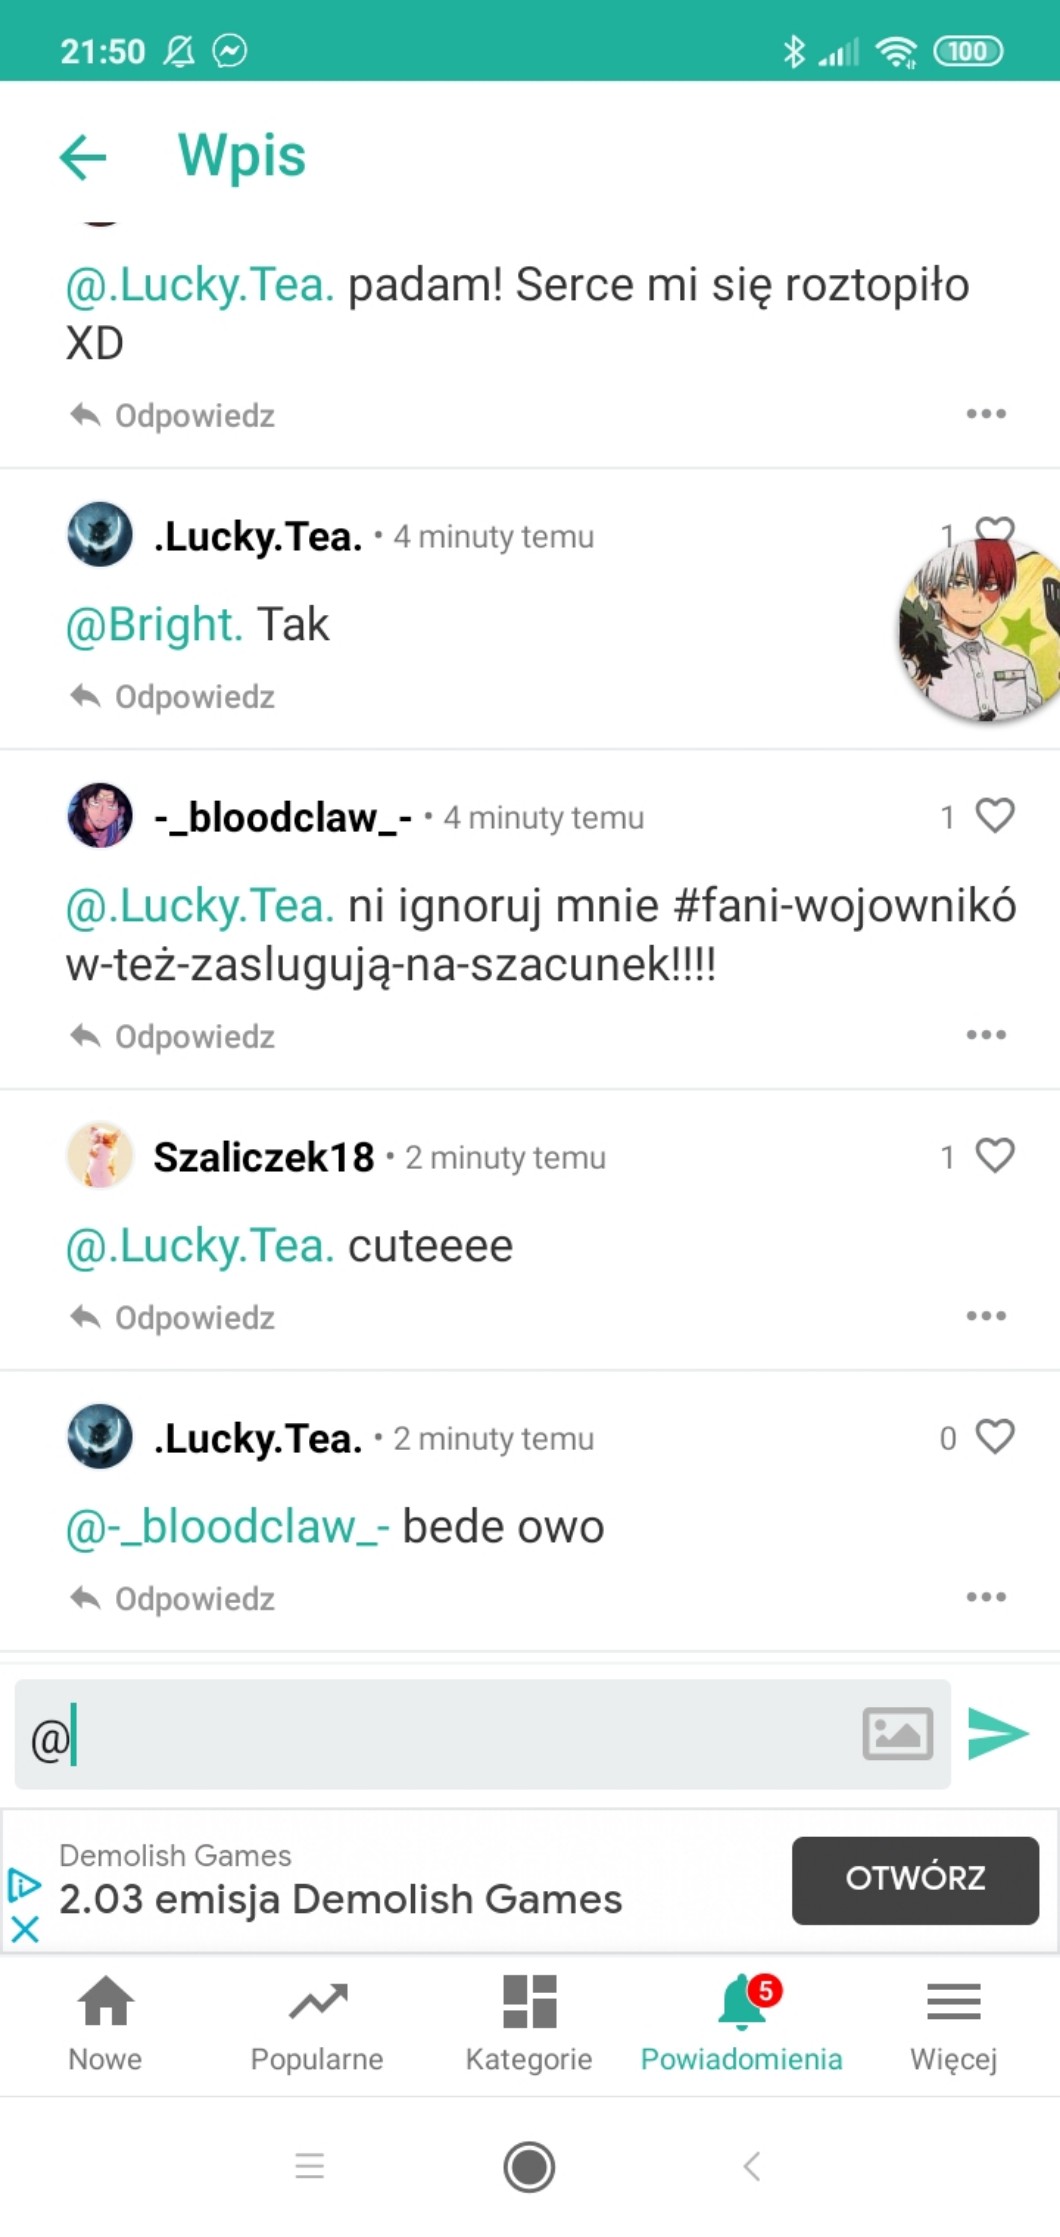Attach an image to the comment
This screenshot has width=1060, height=2237.
pyautogui.click(x=898, y=1734)
